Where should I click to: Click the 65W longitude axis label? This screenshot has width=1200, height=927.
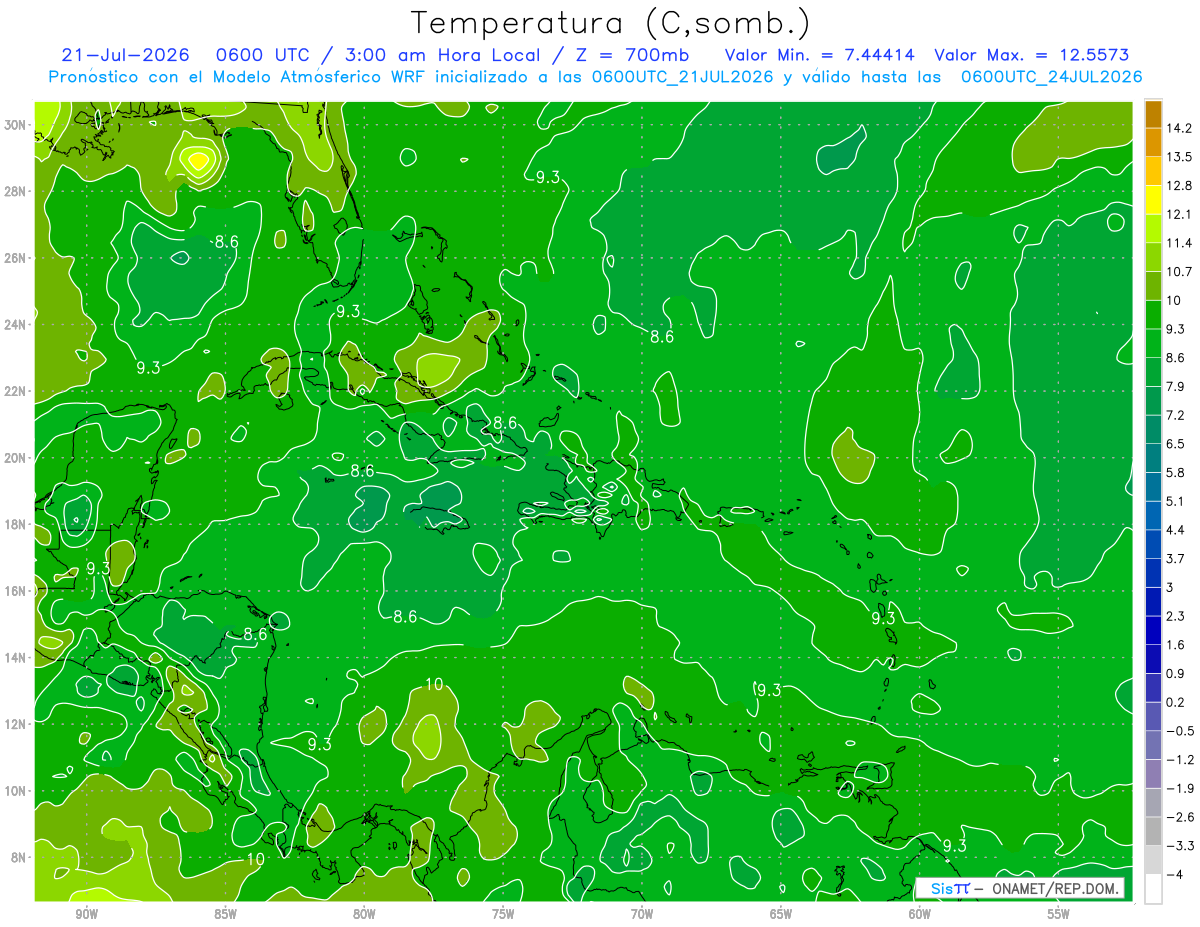pyautogui.click(x=781, y=914)
